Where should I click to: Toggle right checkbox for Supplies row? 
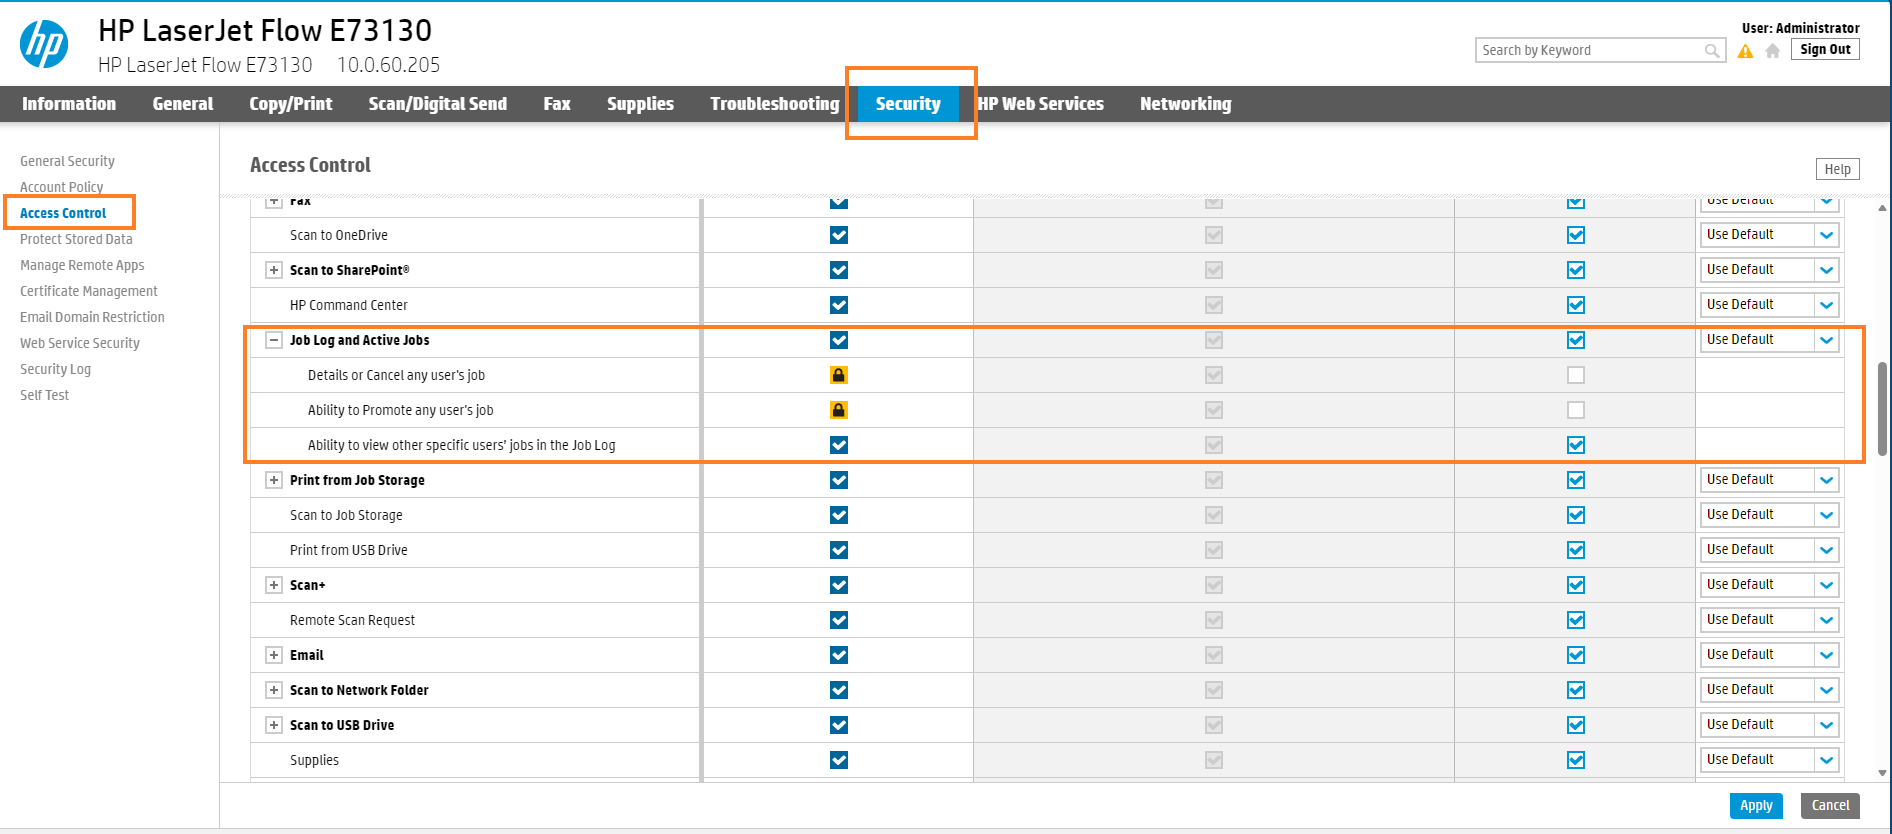pyautogui.click(x=1576, y=760)
